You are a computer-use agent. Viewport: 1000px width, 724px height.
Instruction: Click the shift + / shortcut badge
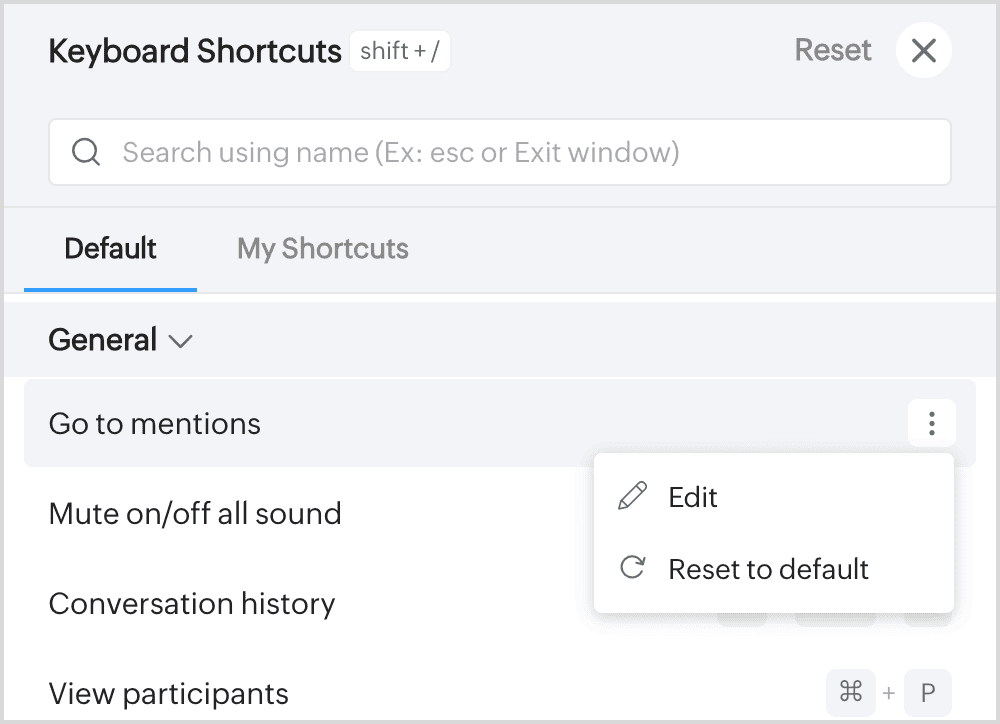[400, 51]
